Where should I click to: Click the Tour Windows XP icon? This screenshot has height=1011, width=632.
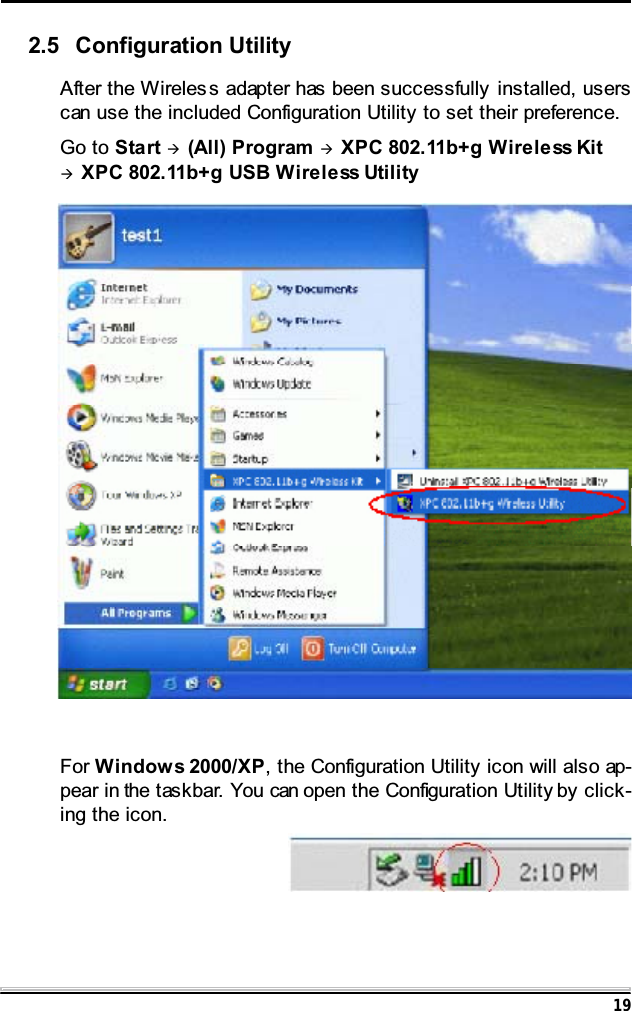point(81,495)
